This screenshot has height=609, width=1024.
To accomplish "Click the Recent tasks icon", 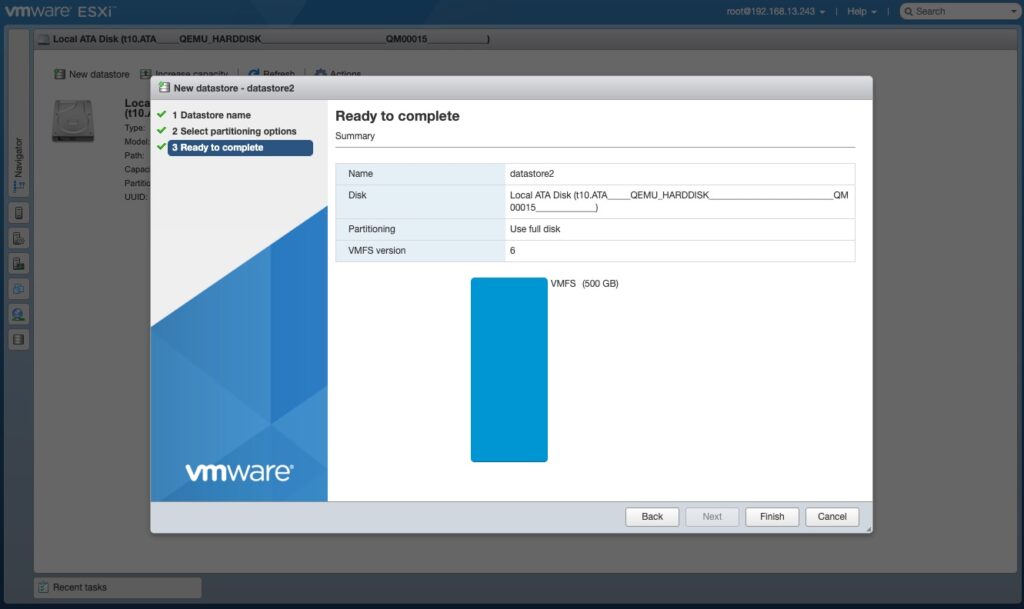I will [43, 587].
